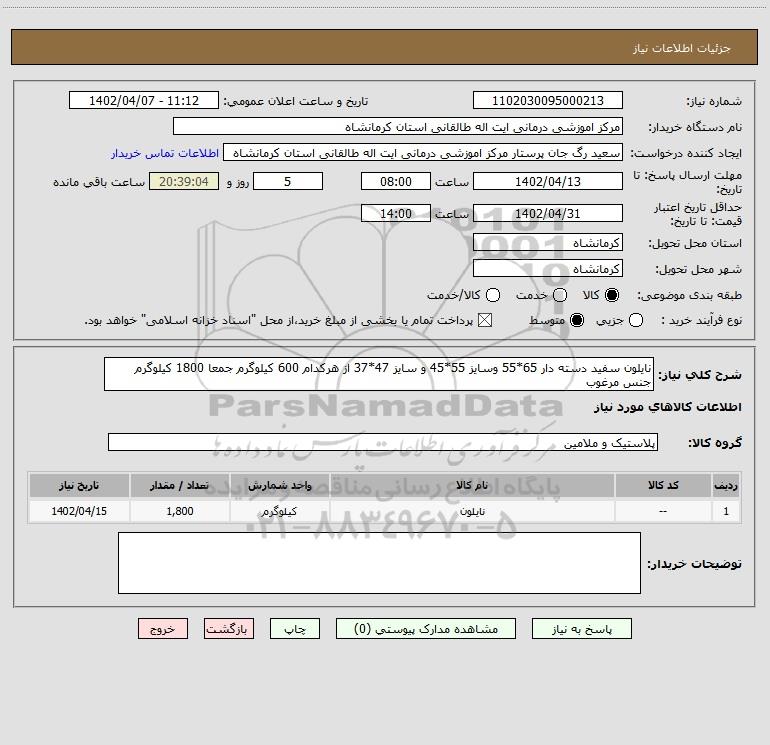Click the announcement date field 1402/04/07 - 11:12
This screenshot has height=745, width=770.
pyautogui.click(x=144, y=100)
